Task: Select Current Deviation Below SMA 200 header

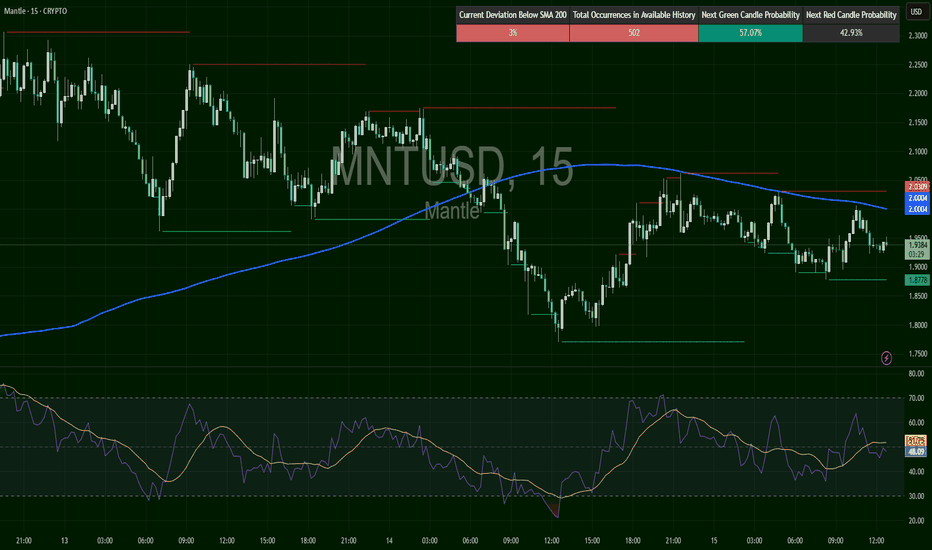Action: click(512, 15)
